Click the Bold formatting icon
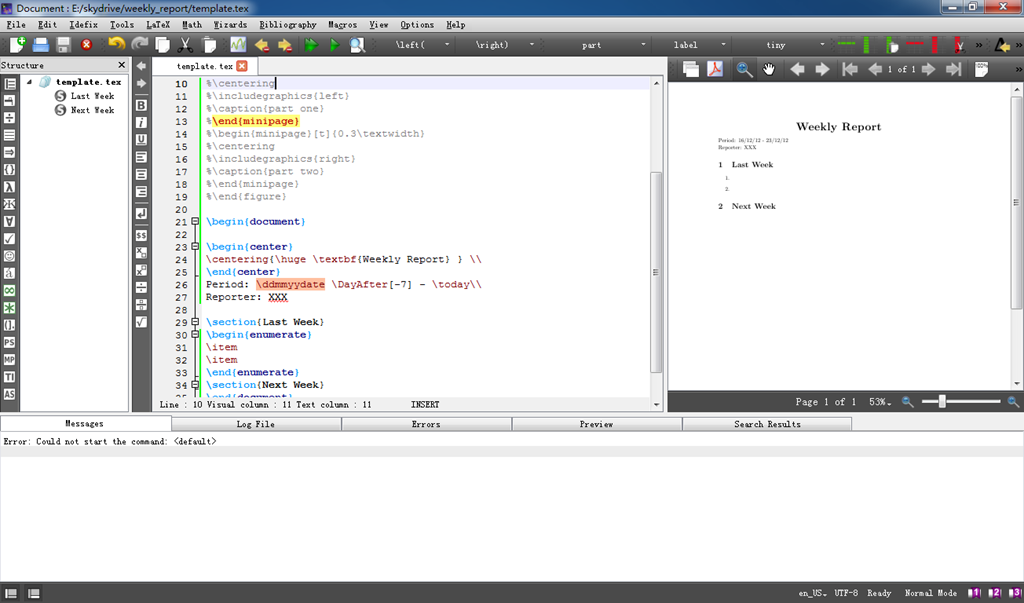Image resolution: width=1024 pixels, height=603 pixels. (141, 105)
